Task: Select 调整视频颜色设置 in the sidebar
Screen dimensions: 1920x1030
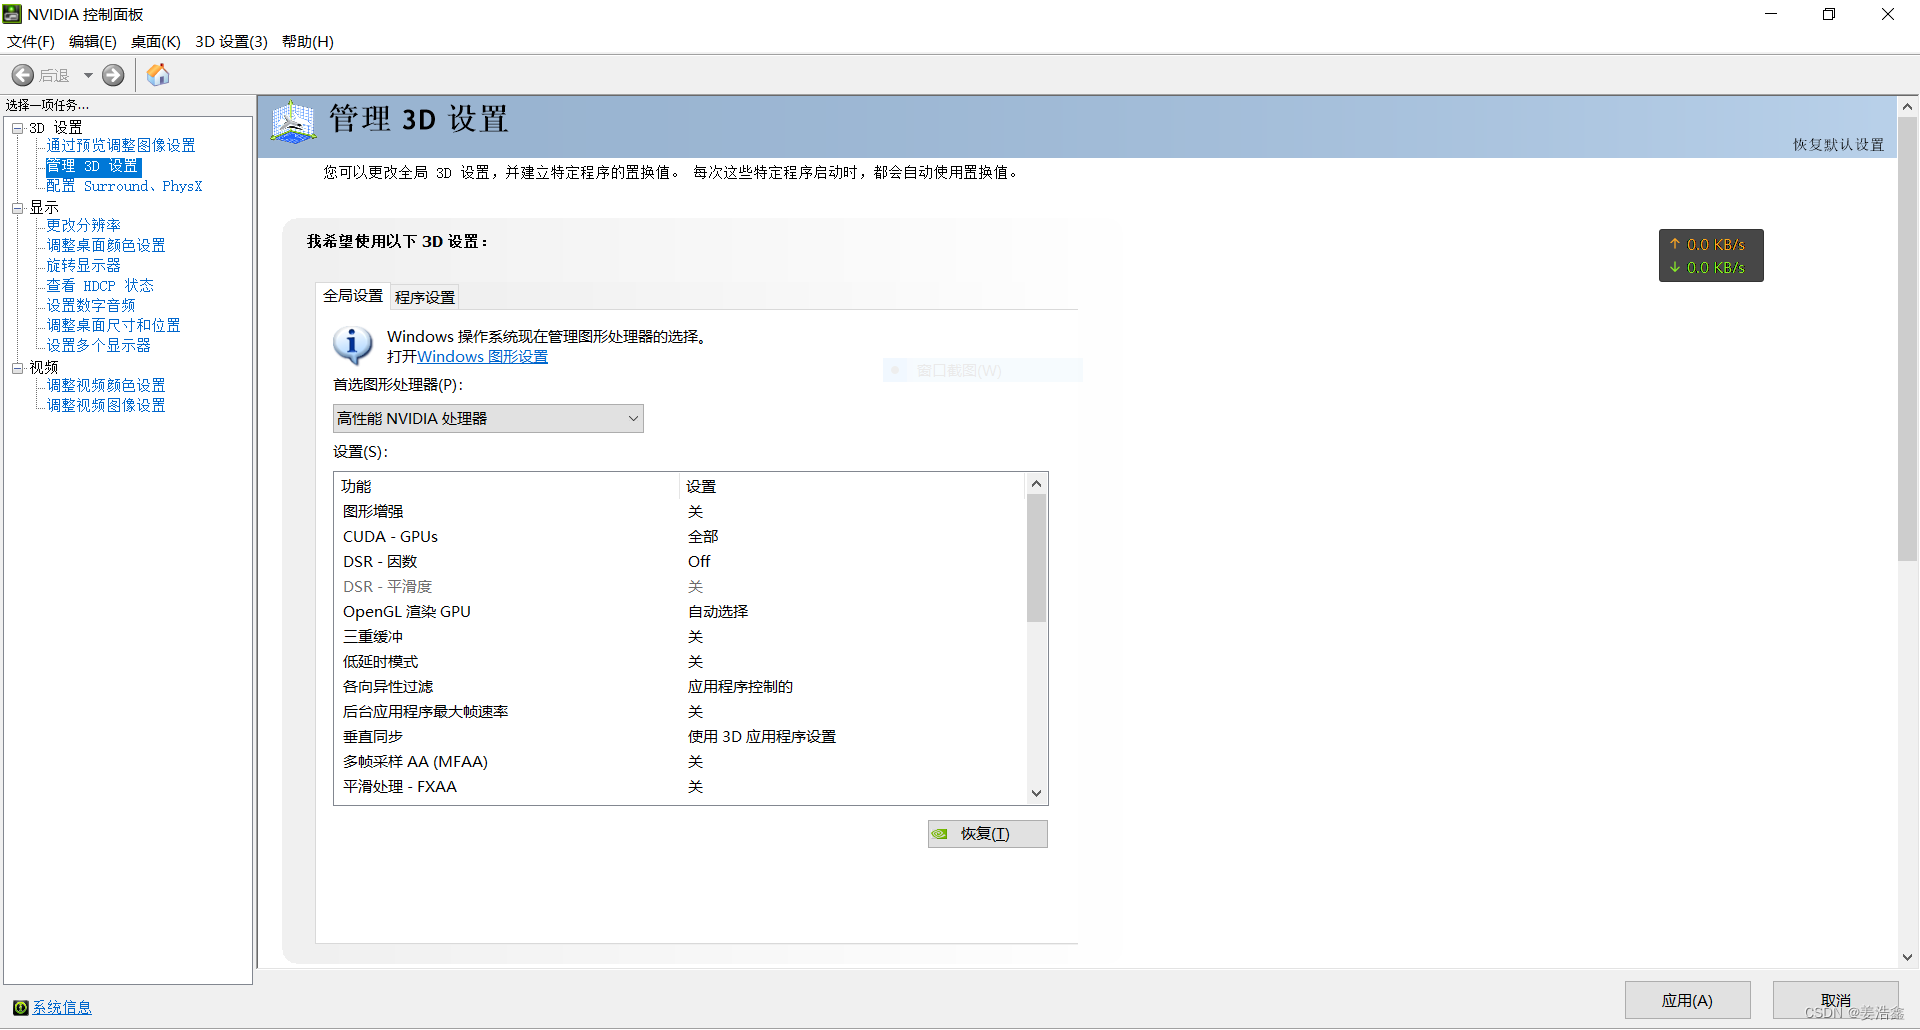Action: point(105,385)
